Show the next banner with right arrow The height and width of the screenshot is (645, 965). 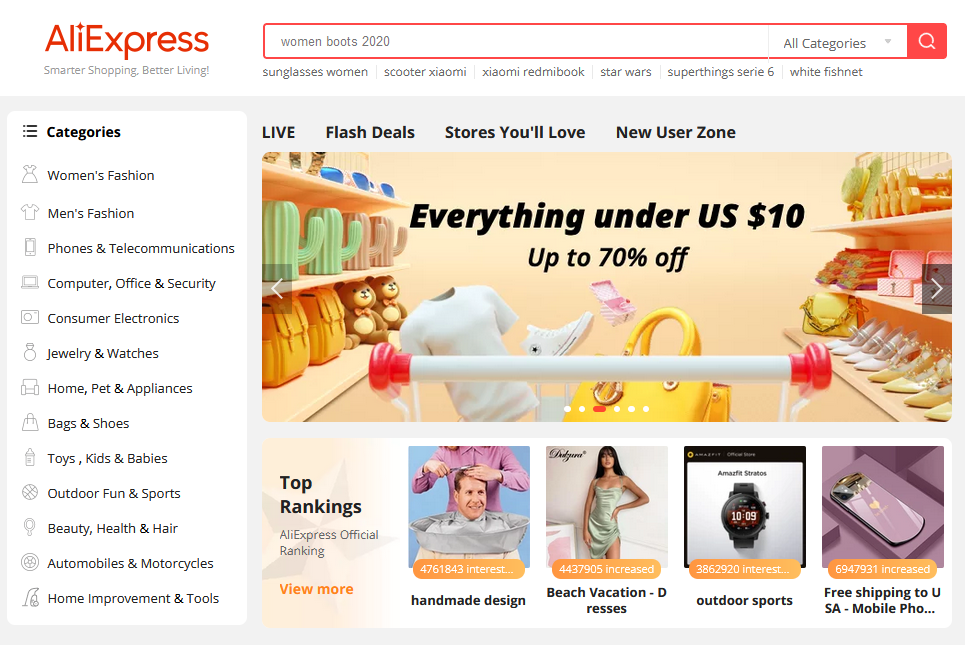pos(937,289)
